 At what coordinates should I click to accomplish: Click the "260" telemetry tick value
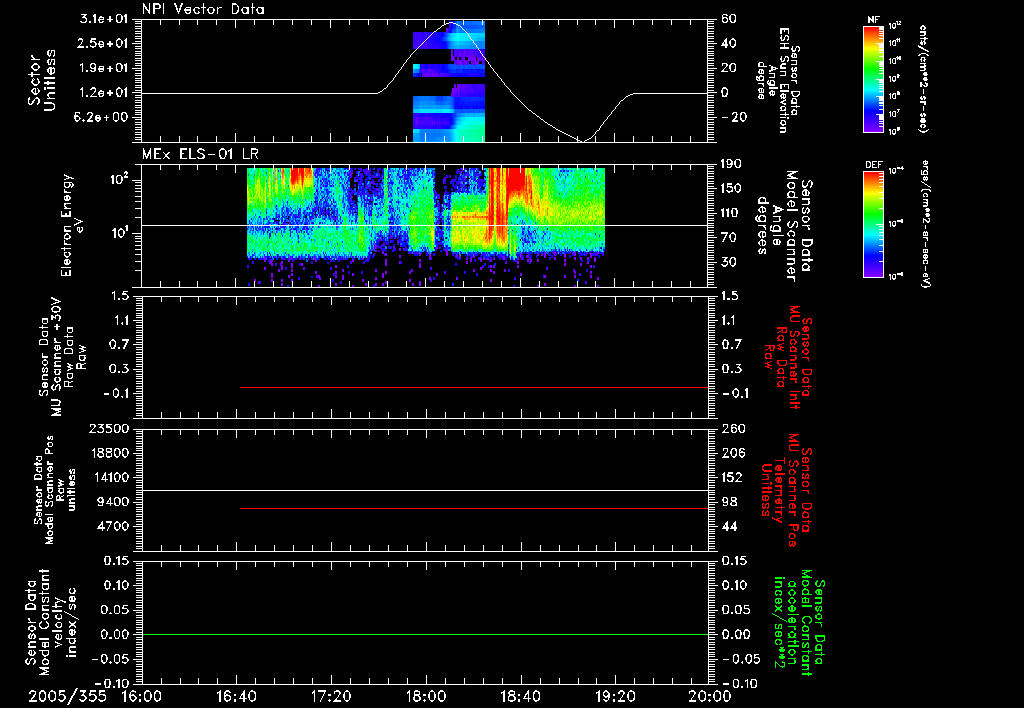click(x=733, y=428)
